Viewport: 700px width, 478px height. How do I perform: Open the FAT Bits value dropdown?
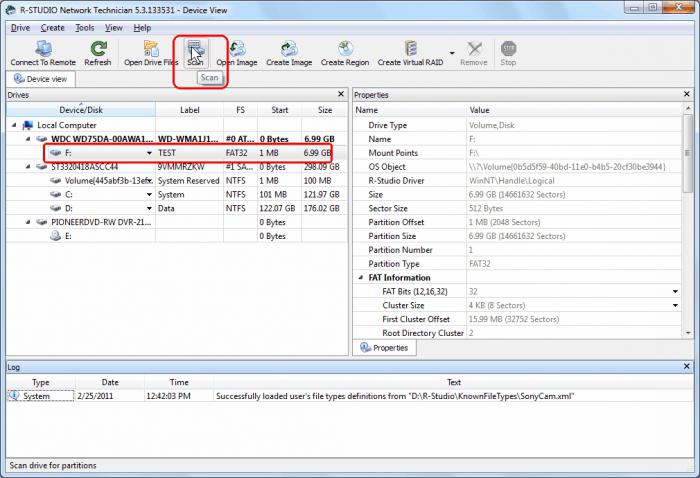click(x=675, y=291)
